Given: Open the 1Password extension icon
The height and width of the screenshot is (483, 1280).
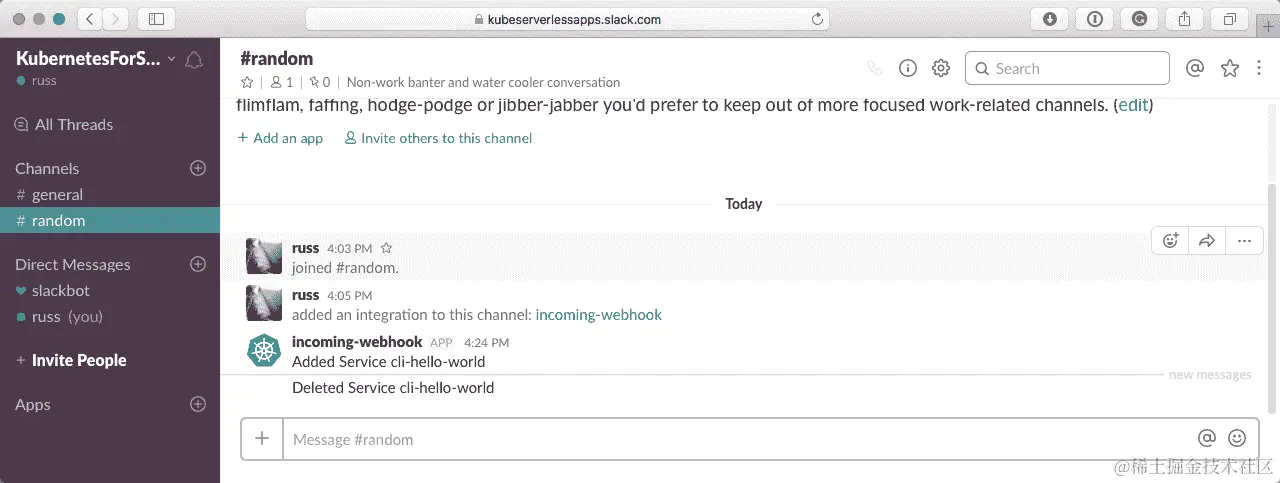Looking at the screenshot, I should (1095, 18).
